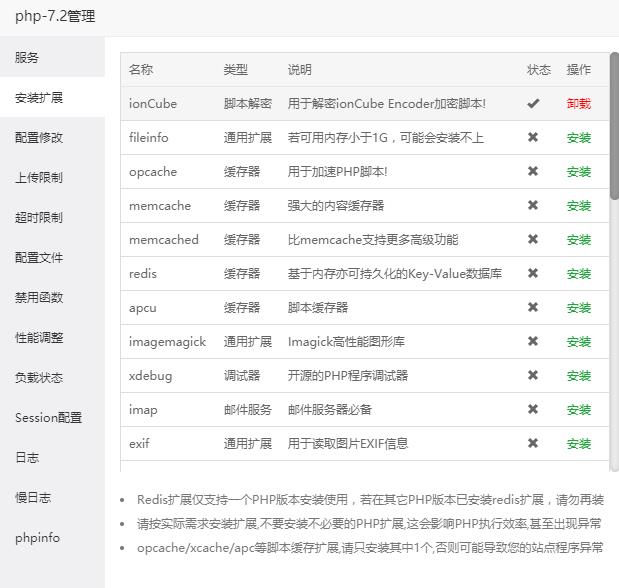
Task: Click 安装 in the memcached row
Action: click(x=579, y=240)
